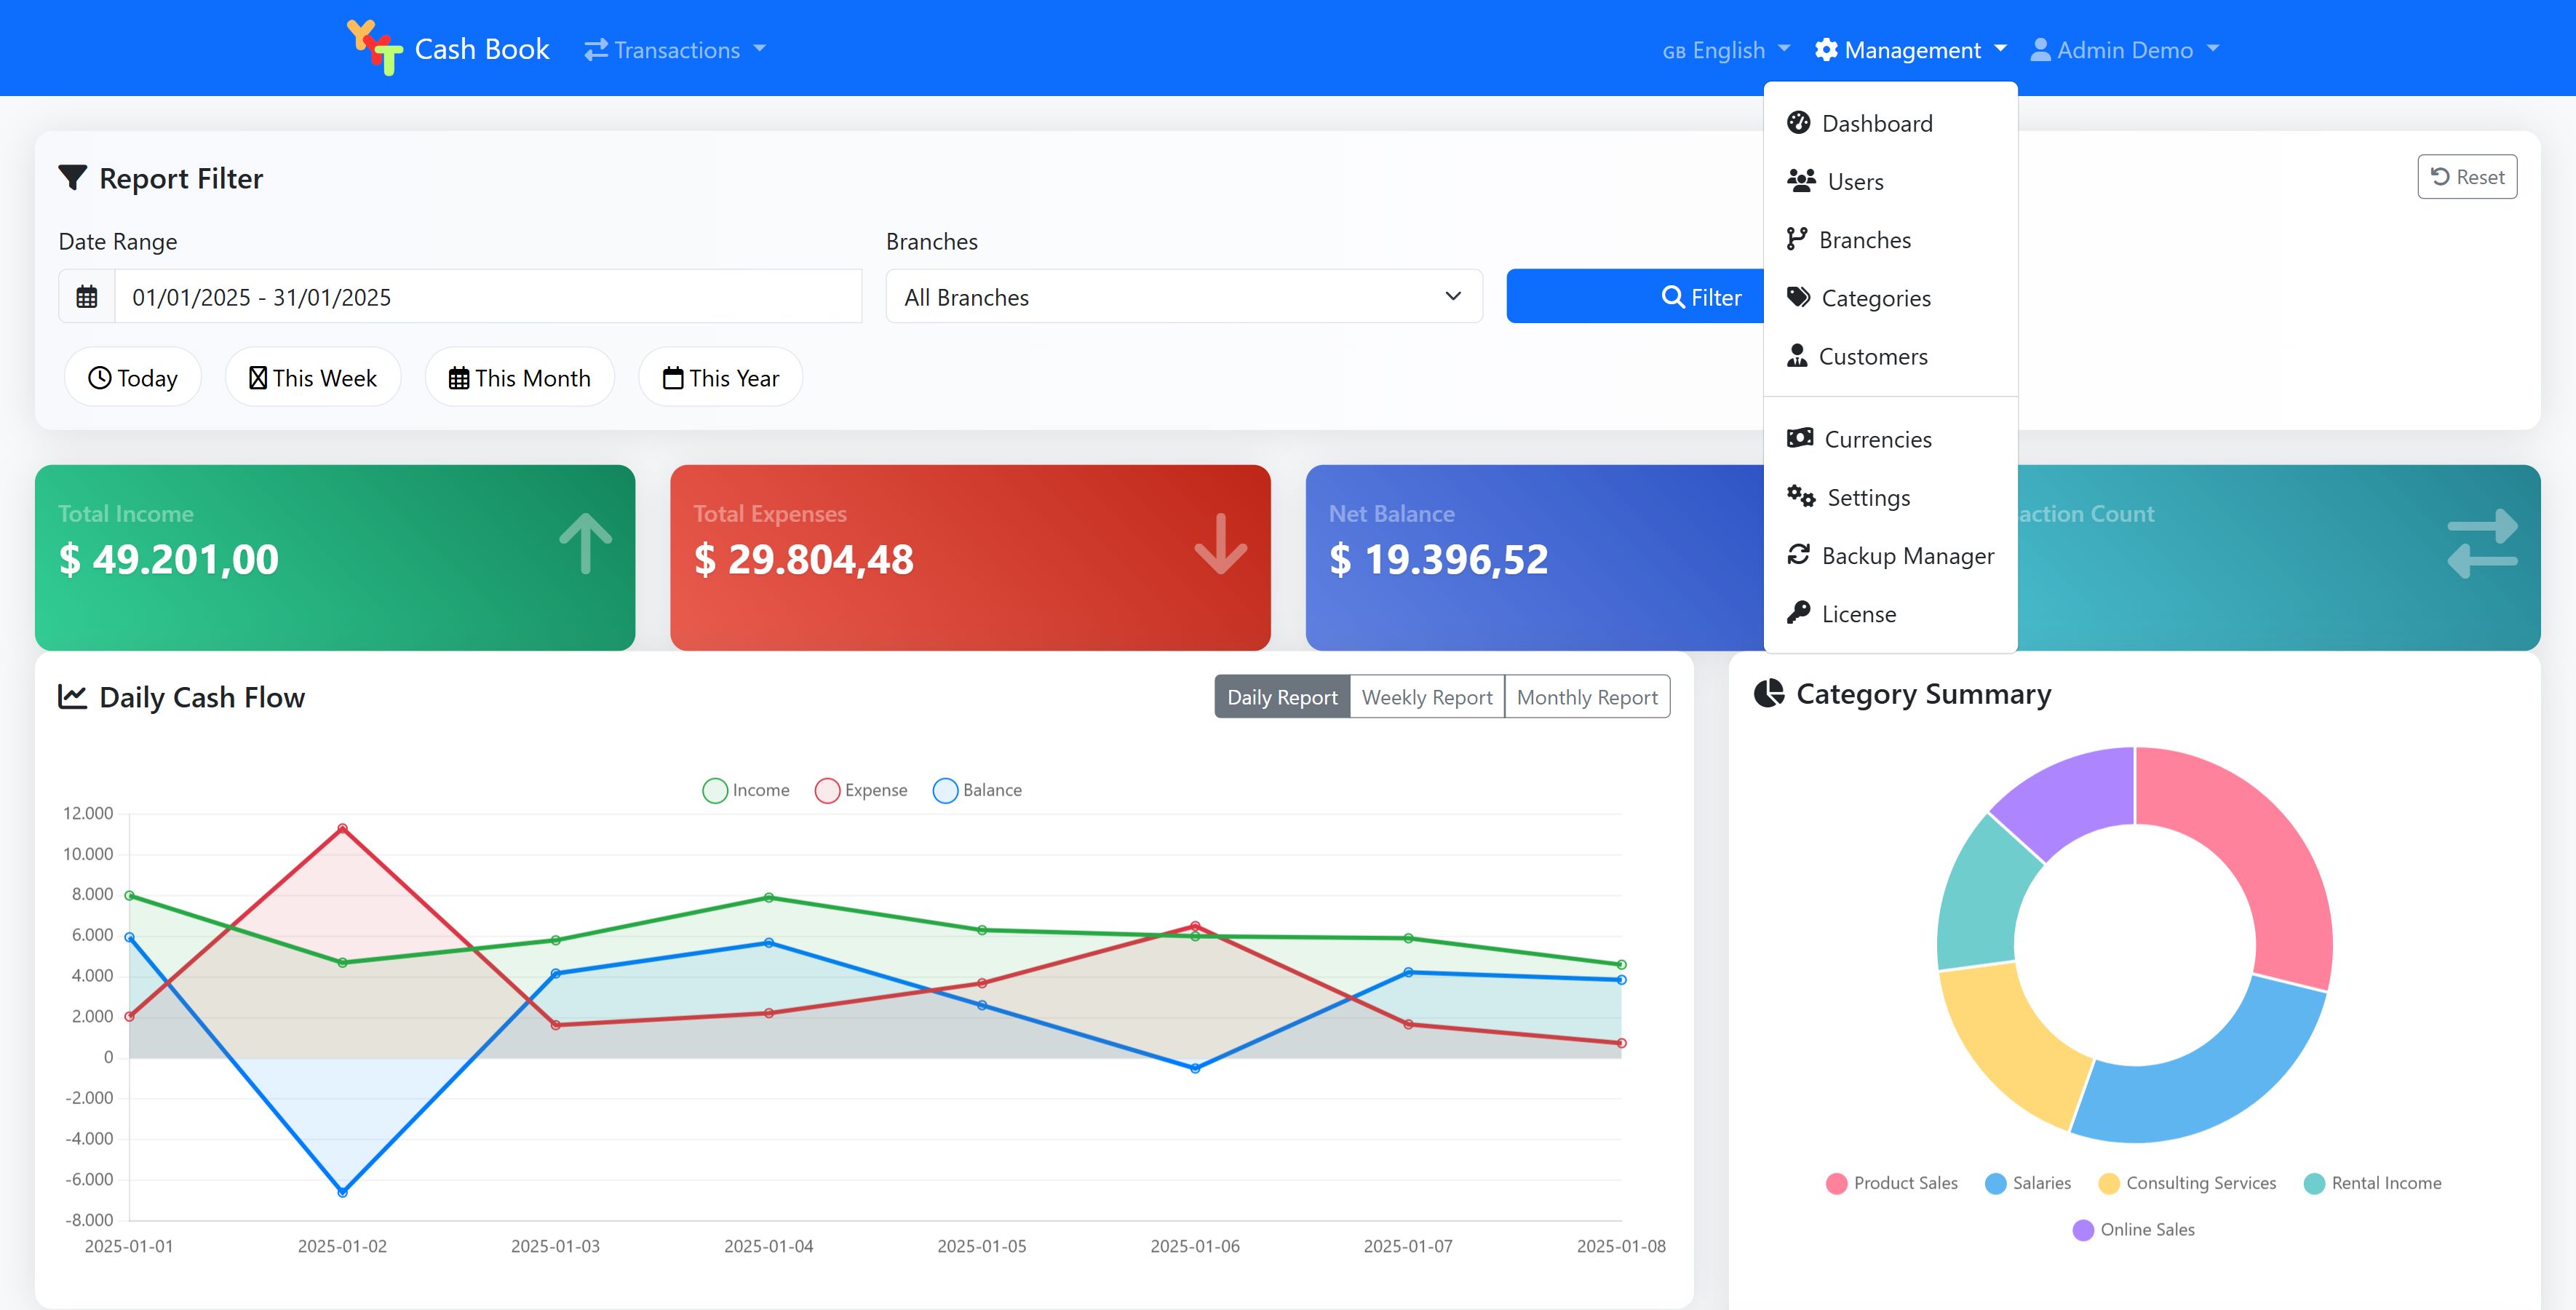Open the All Branches dropdown
The image size is (2576, 1310).
tap(1183, 297)
